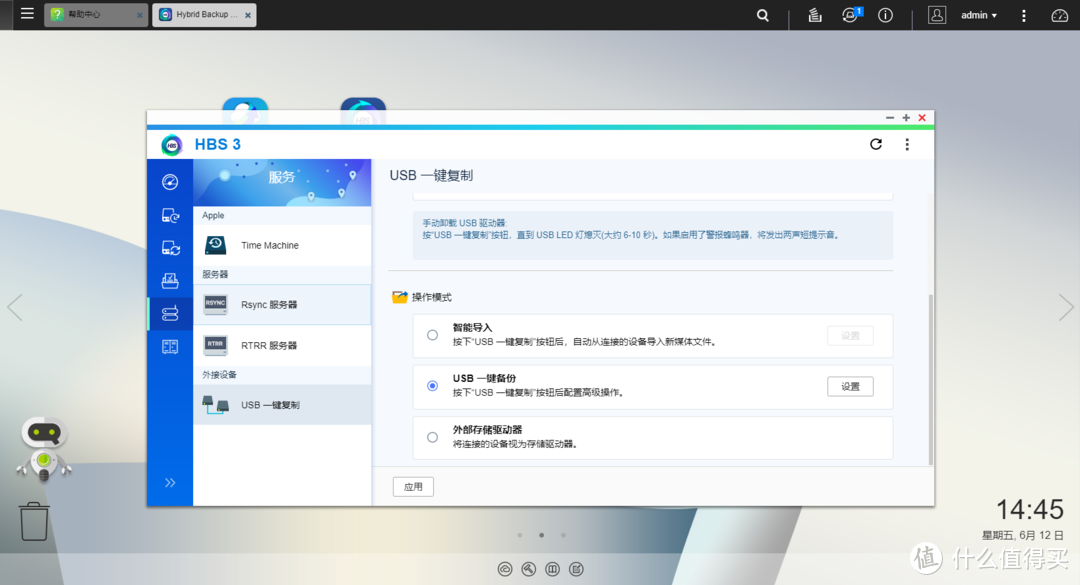Select the 外部存储驱动器 radio option
The height and width of the screenshot is (585, 1080).
(433, 437)
